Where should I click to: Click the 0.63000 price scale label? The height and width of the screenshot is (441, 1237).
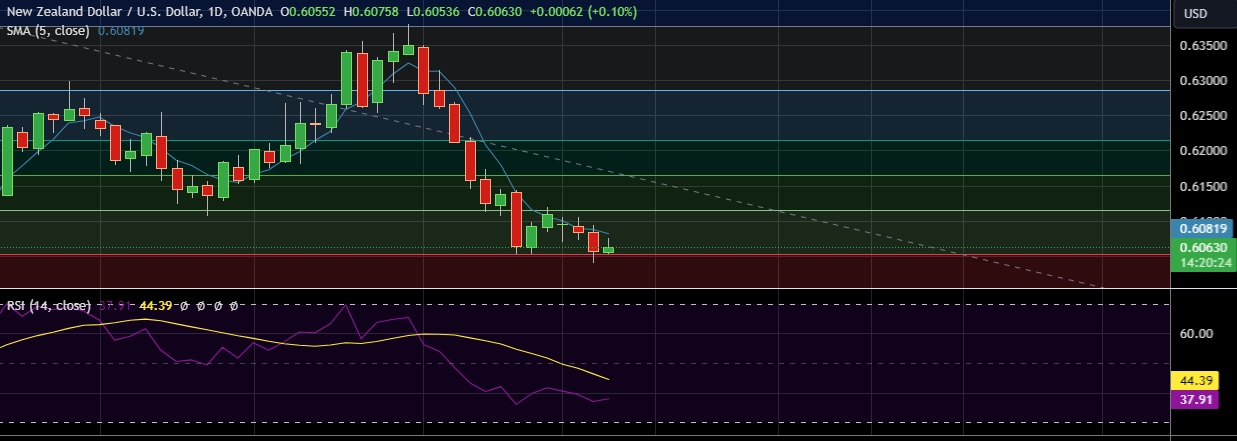click(x=1202, y=81)
